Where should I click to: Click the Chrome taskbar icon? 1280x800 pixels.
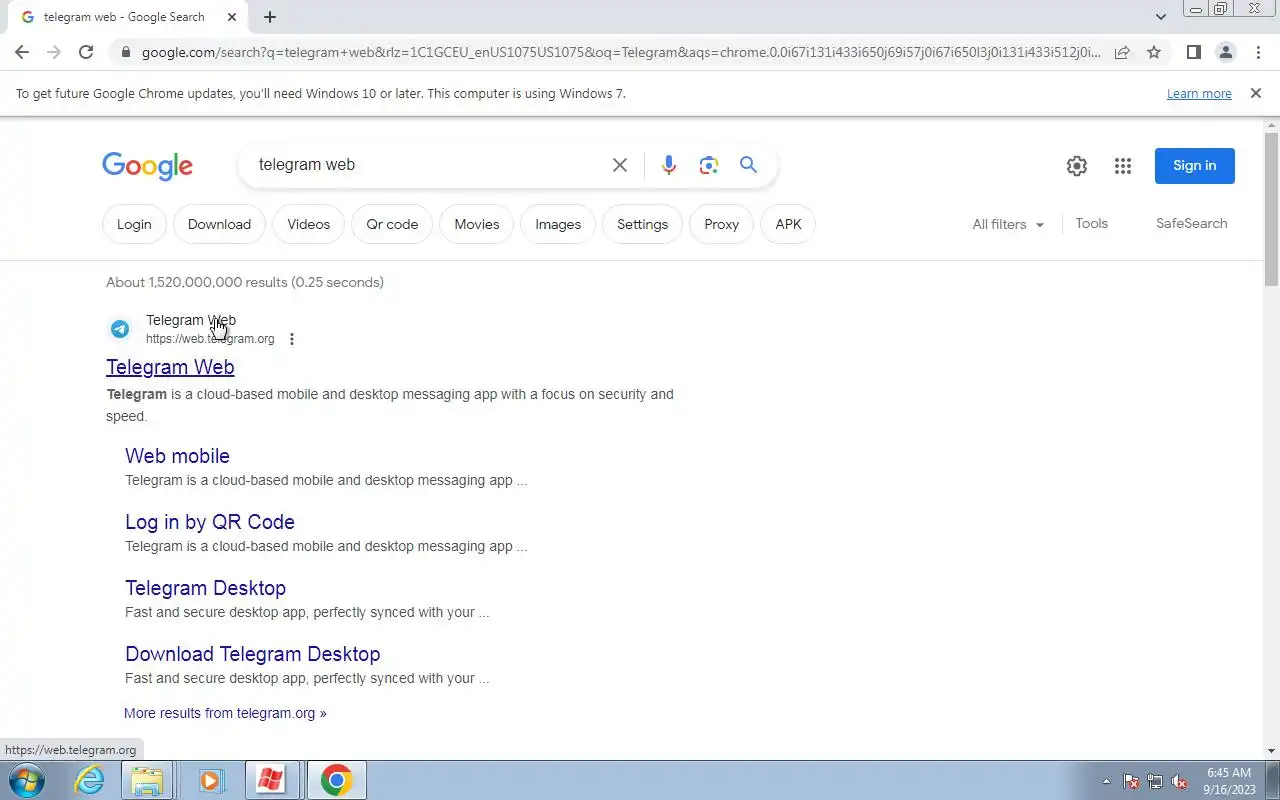tap(336, 780)
